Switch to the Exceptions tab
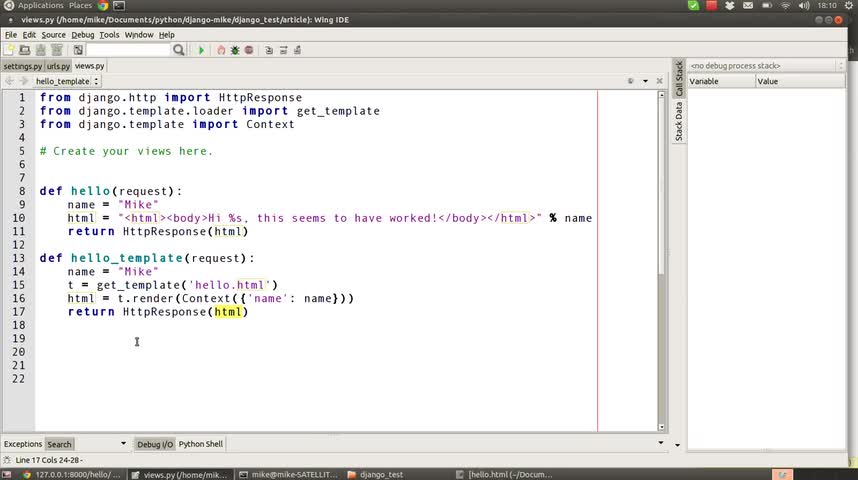The width and height of the screenshot is (858, 480). [22, 444]
